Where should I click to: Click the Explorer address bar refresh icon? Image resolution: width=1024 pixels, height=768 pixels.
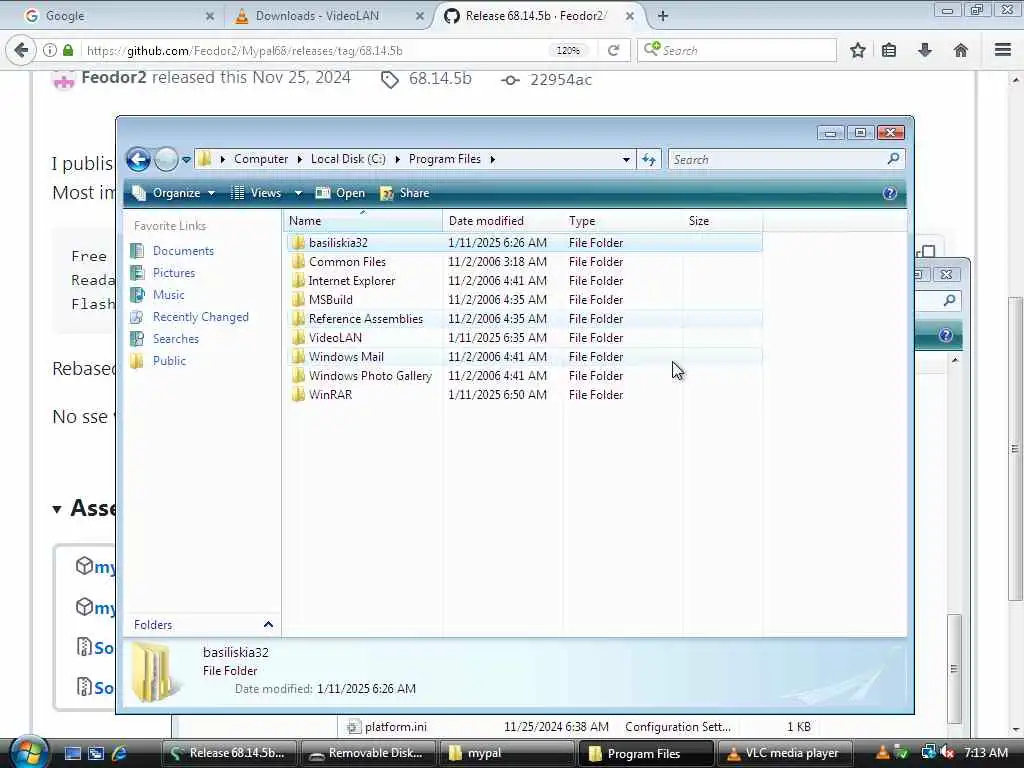coord(648,159)
